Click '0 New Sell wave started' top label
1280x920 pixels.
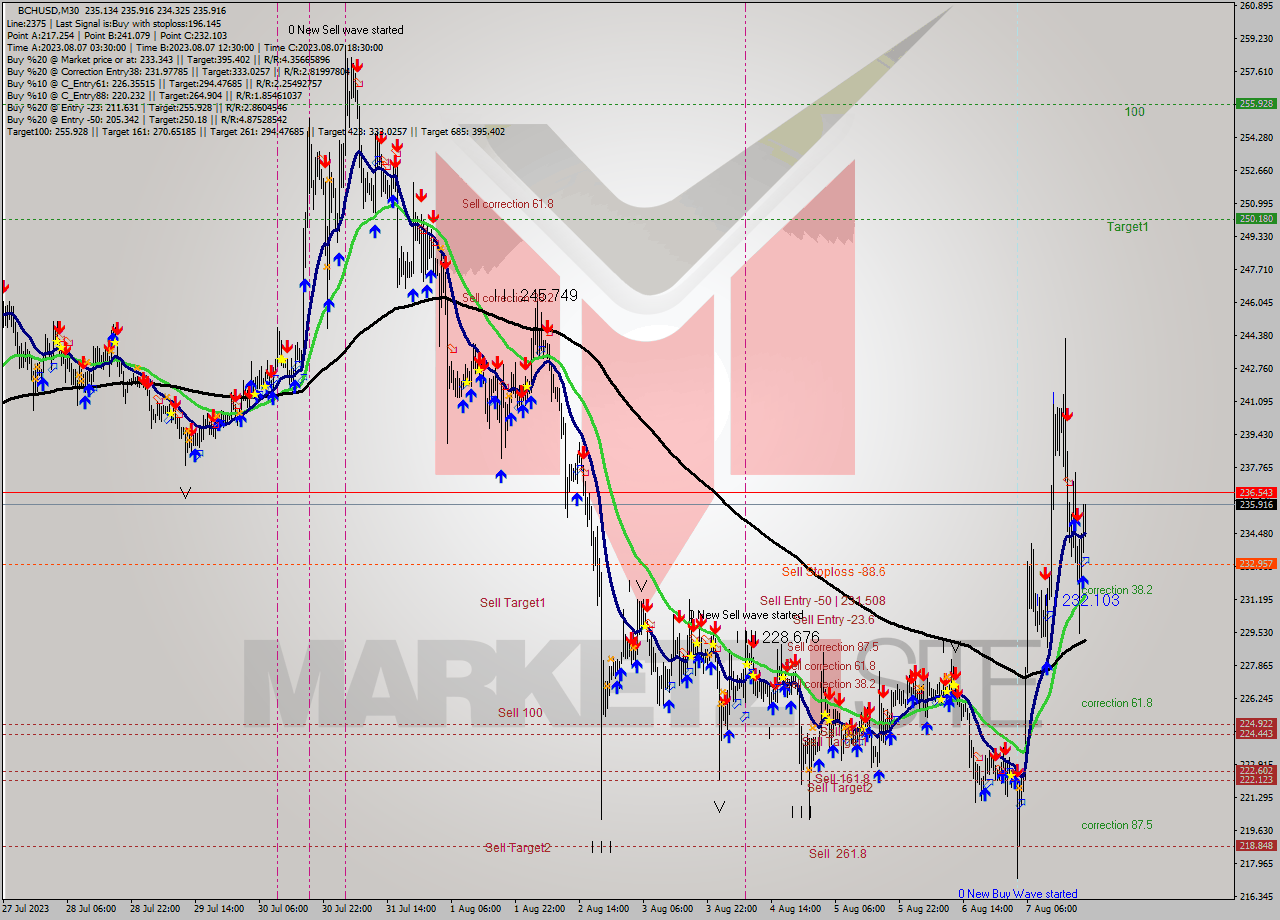346,30
